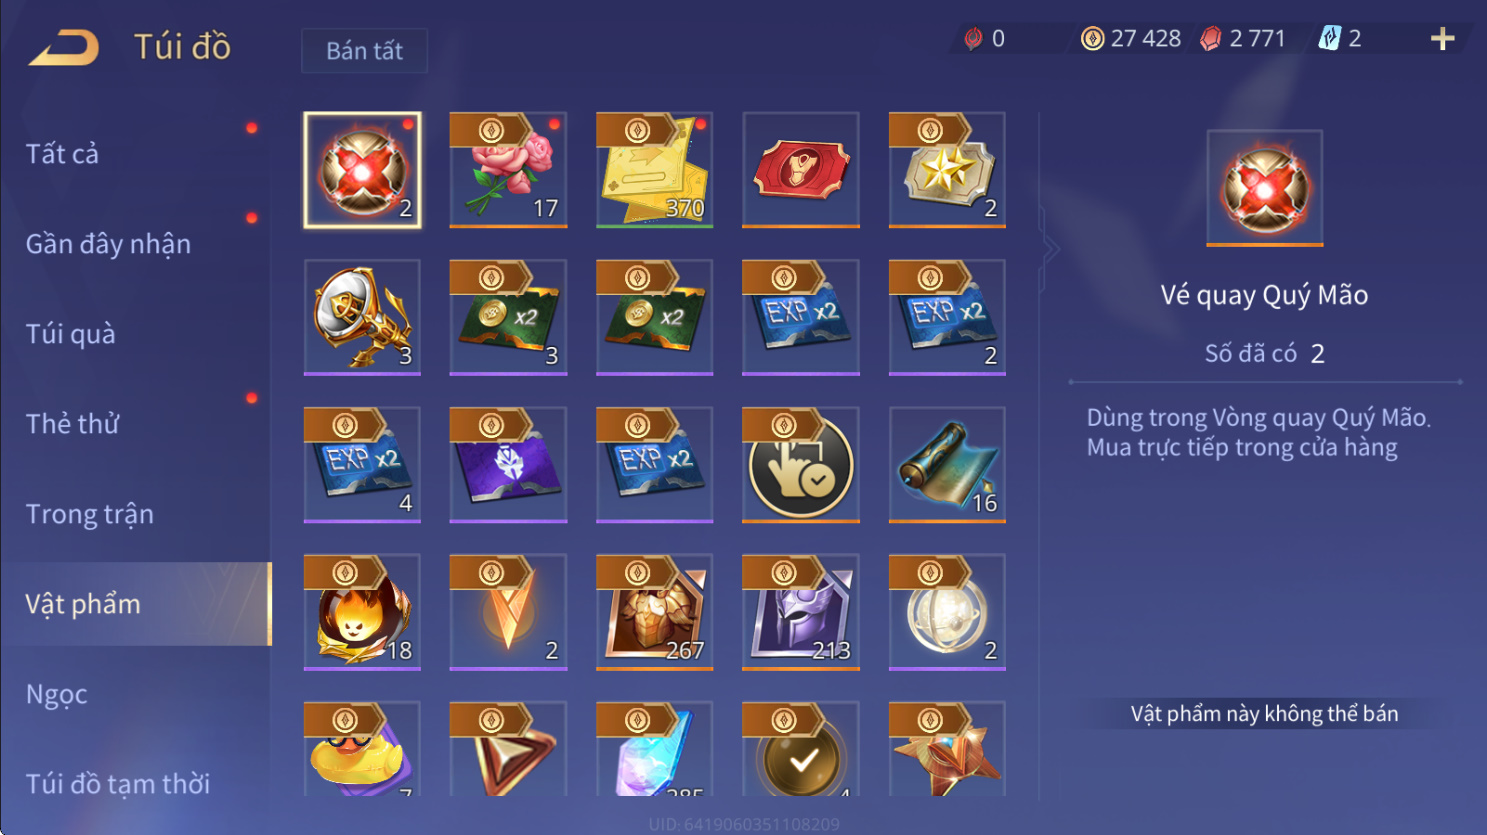Select the golden horn trumpet item
The width and height of the screenshot is (1487, 835).
click(x=362, y=317)
